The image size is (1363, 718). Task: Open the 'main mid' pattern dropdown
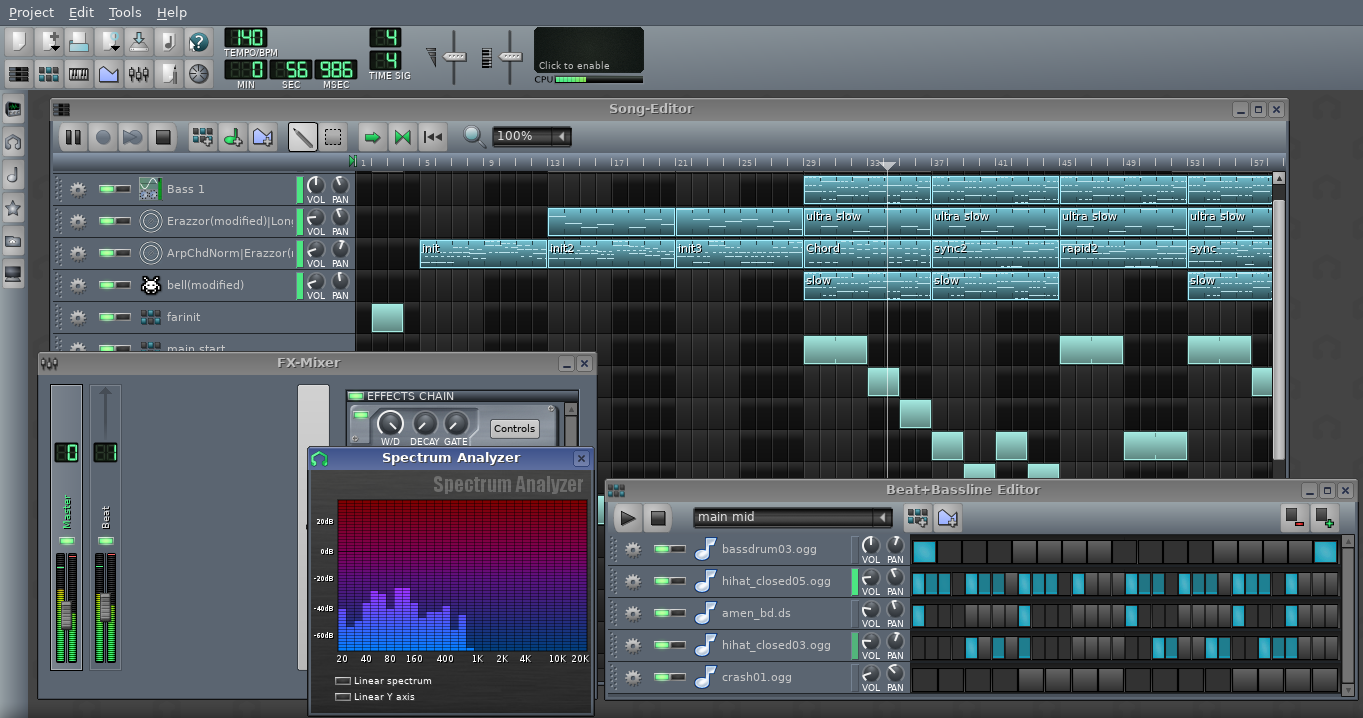click(792, 517)
